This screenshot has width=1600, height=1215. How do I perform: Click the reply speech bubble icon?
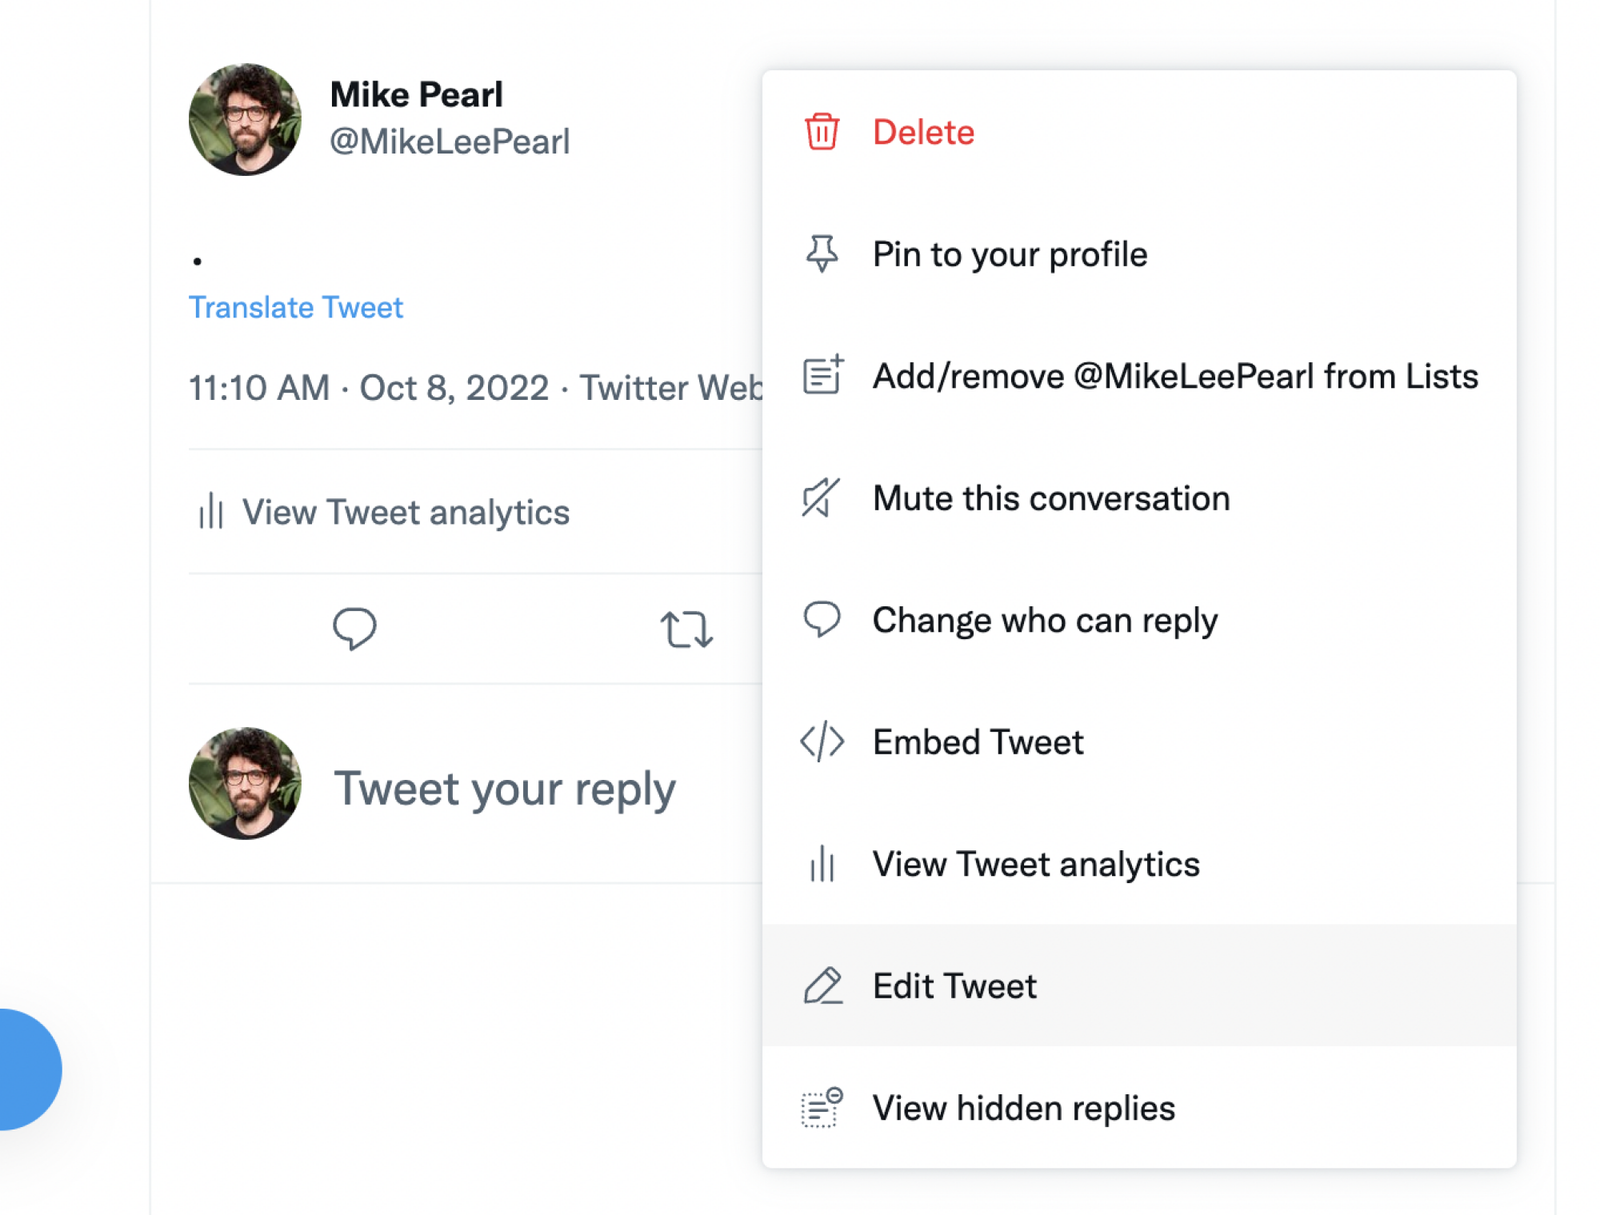pyautogui.click(x=355, y=628)
